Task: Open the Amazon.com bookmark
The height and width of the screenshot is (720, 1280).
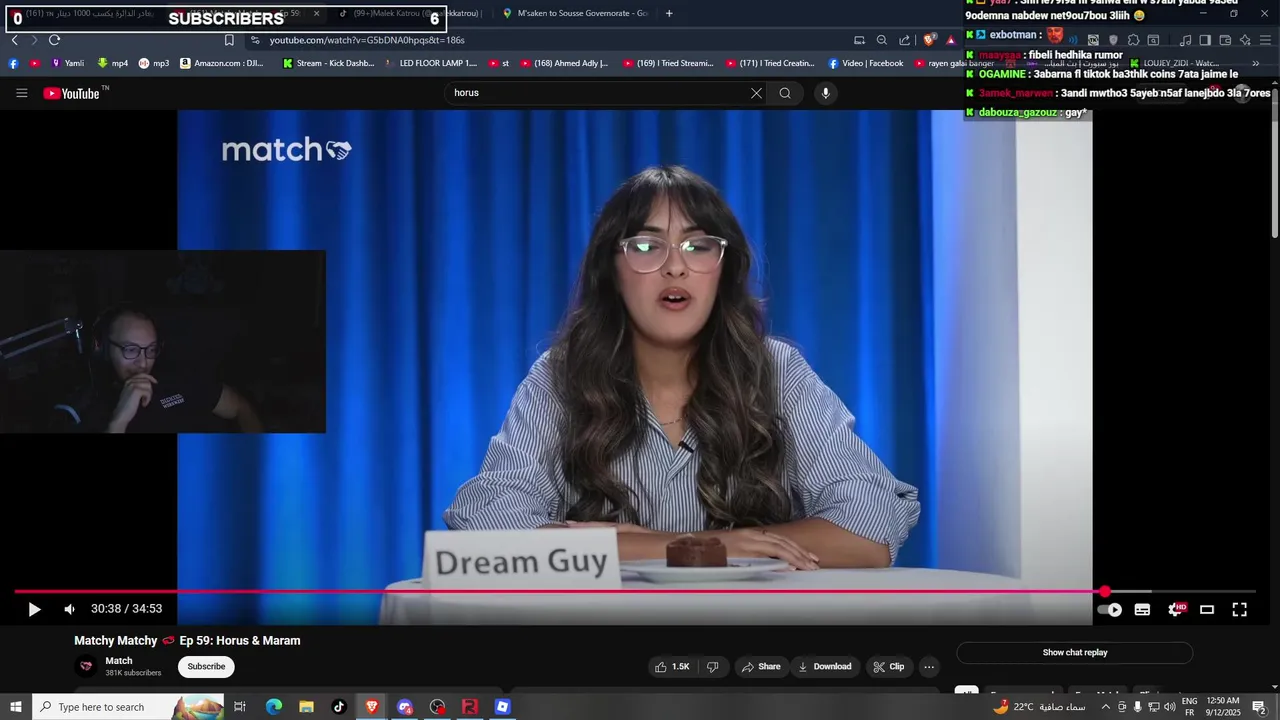Action: (221, 63)
